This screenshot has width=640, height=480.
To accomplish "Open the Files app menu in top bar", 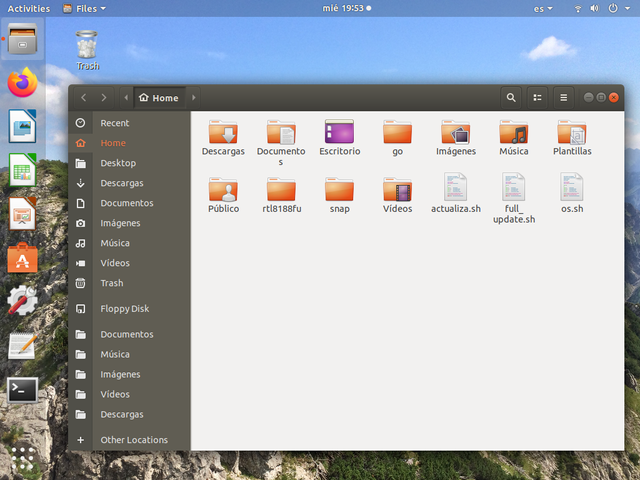I will (x=83, y=8).
